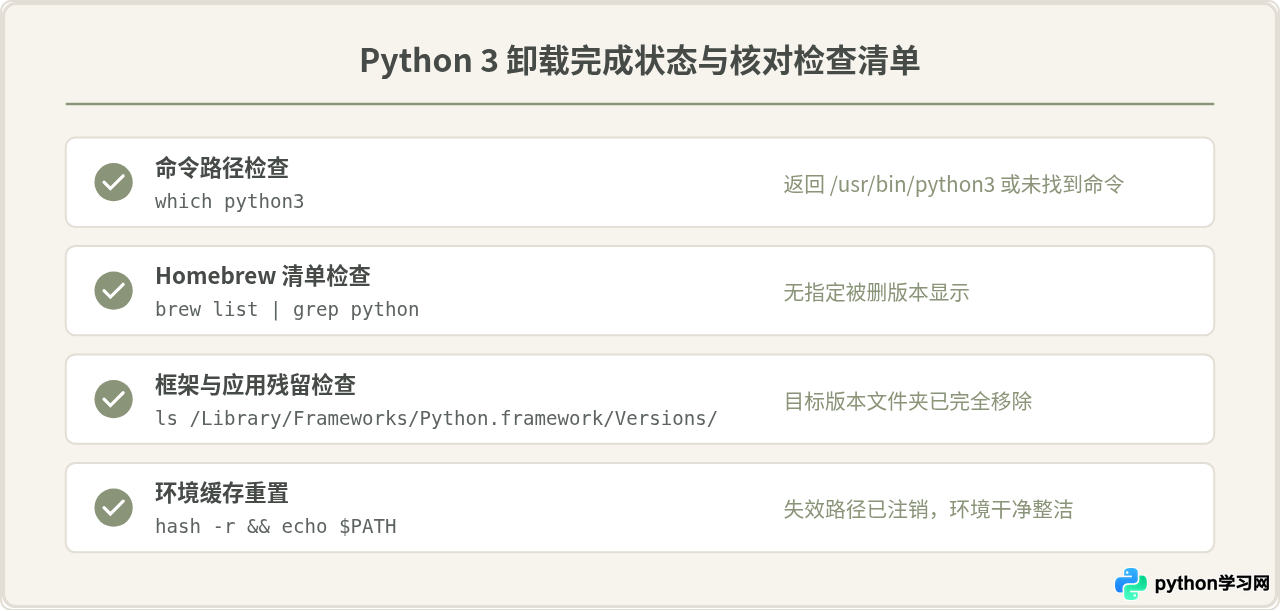Screen dimensions: 1280x611
Task: Click the checkmark icon beside Homebrew 清单检查
Action: (x=114, y=291)
